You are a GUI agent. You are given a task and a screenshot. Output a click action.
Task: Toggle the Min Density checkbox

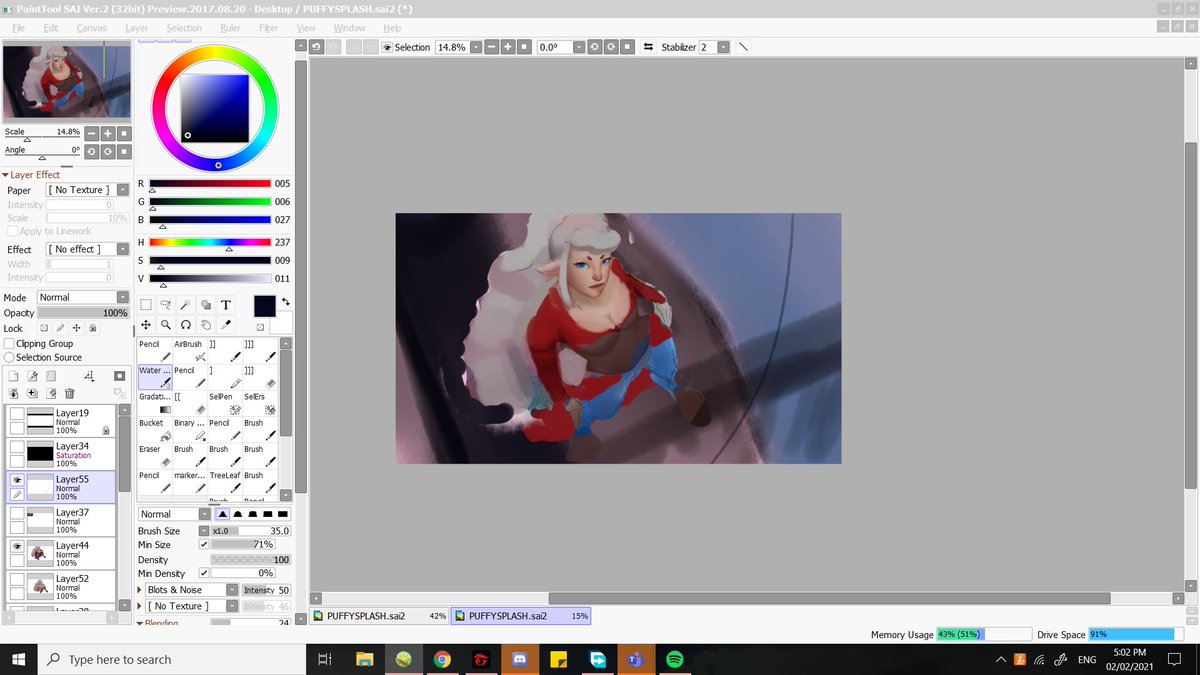click(x=204, y=574)
